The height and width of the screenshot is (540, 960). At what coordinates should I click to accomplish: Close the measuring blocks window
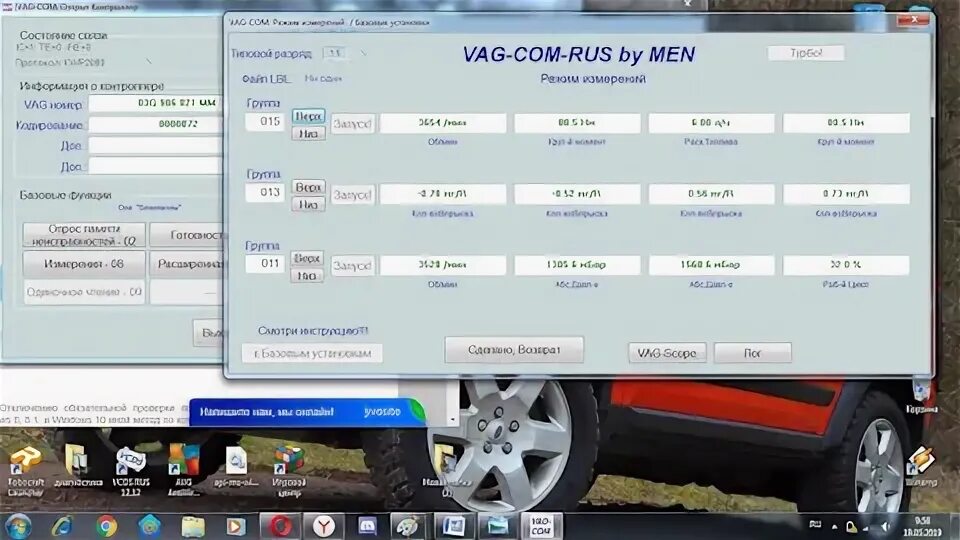pyautogui.click(x=913, y=20)
